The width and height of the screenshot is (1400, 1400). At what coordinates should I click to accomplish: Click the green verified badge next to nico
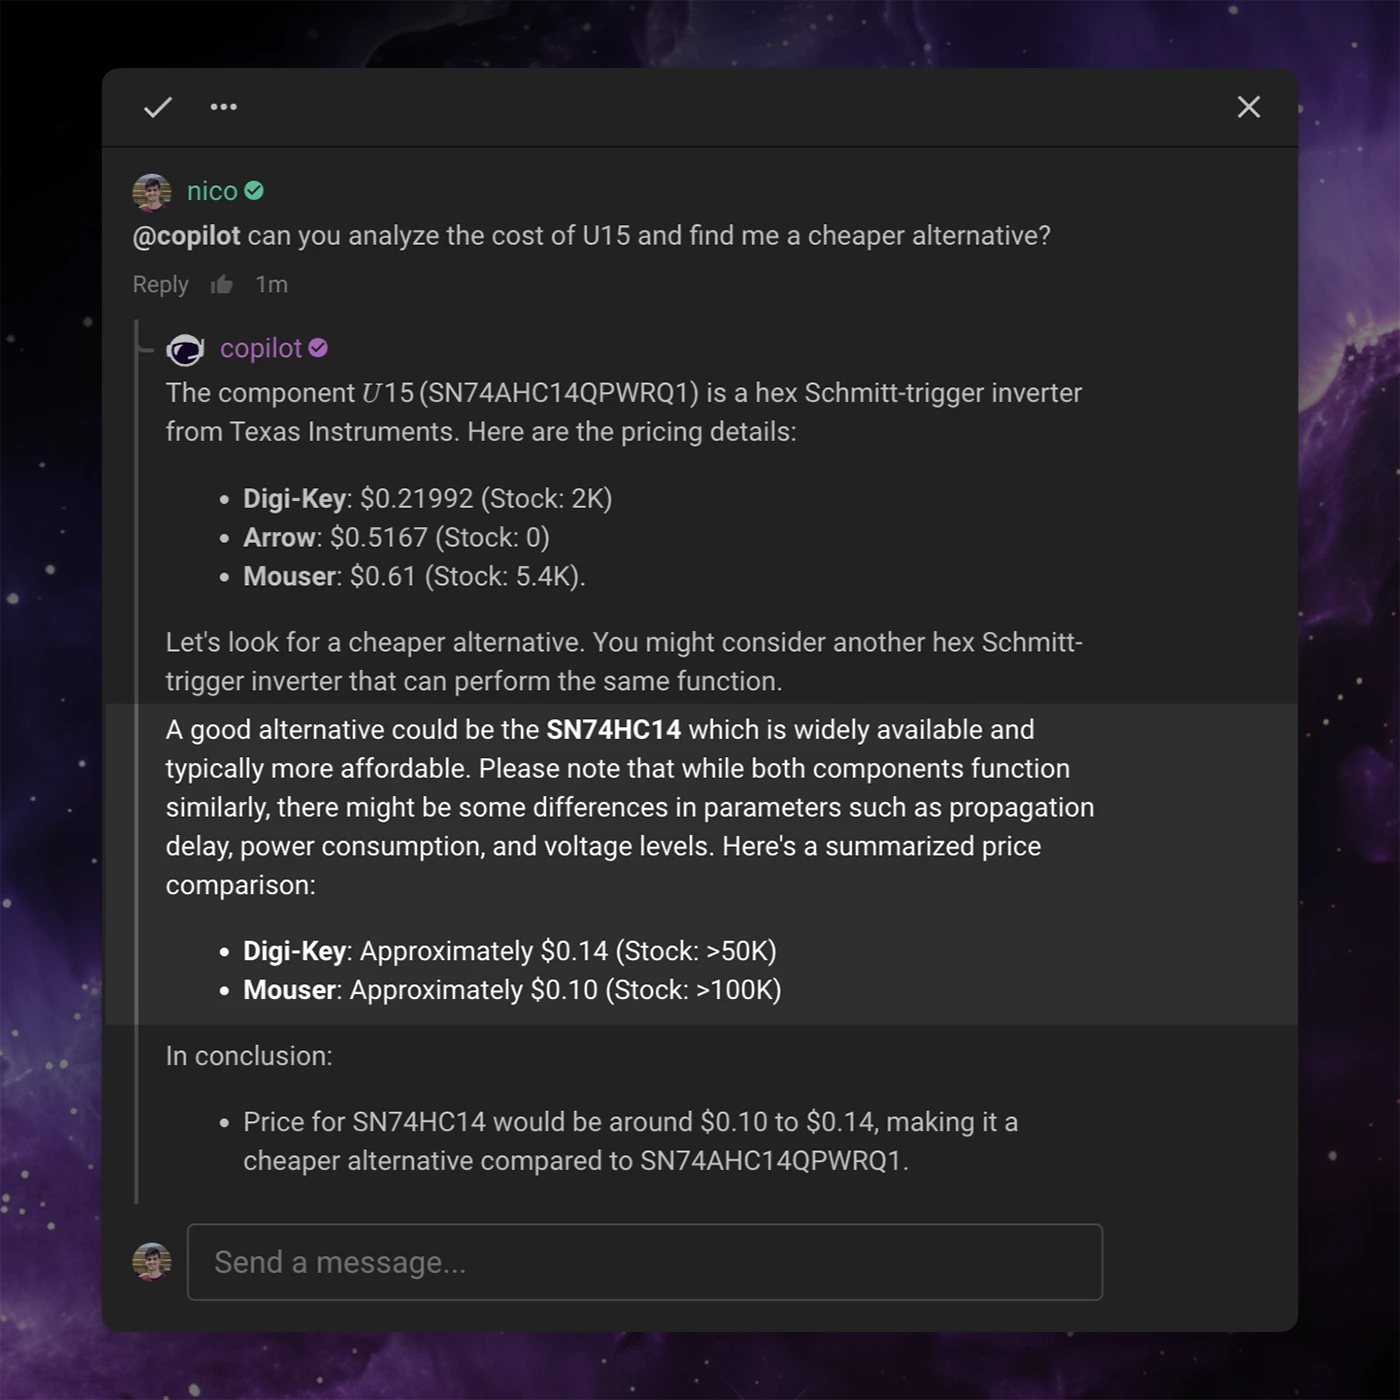[x=254, y=191]
